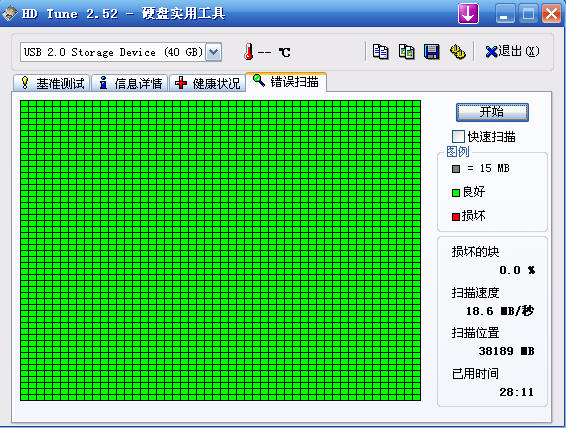Enable the 快速扫描 quick scan checkbox

(x=458, y=136)
